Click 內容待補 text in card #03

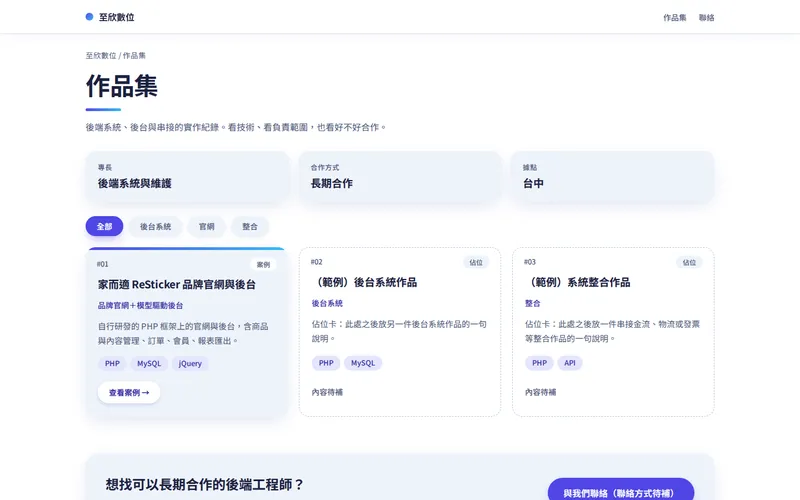tap(541, 392)
